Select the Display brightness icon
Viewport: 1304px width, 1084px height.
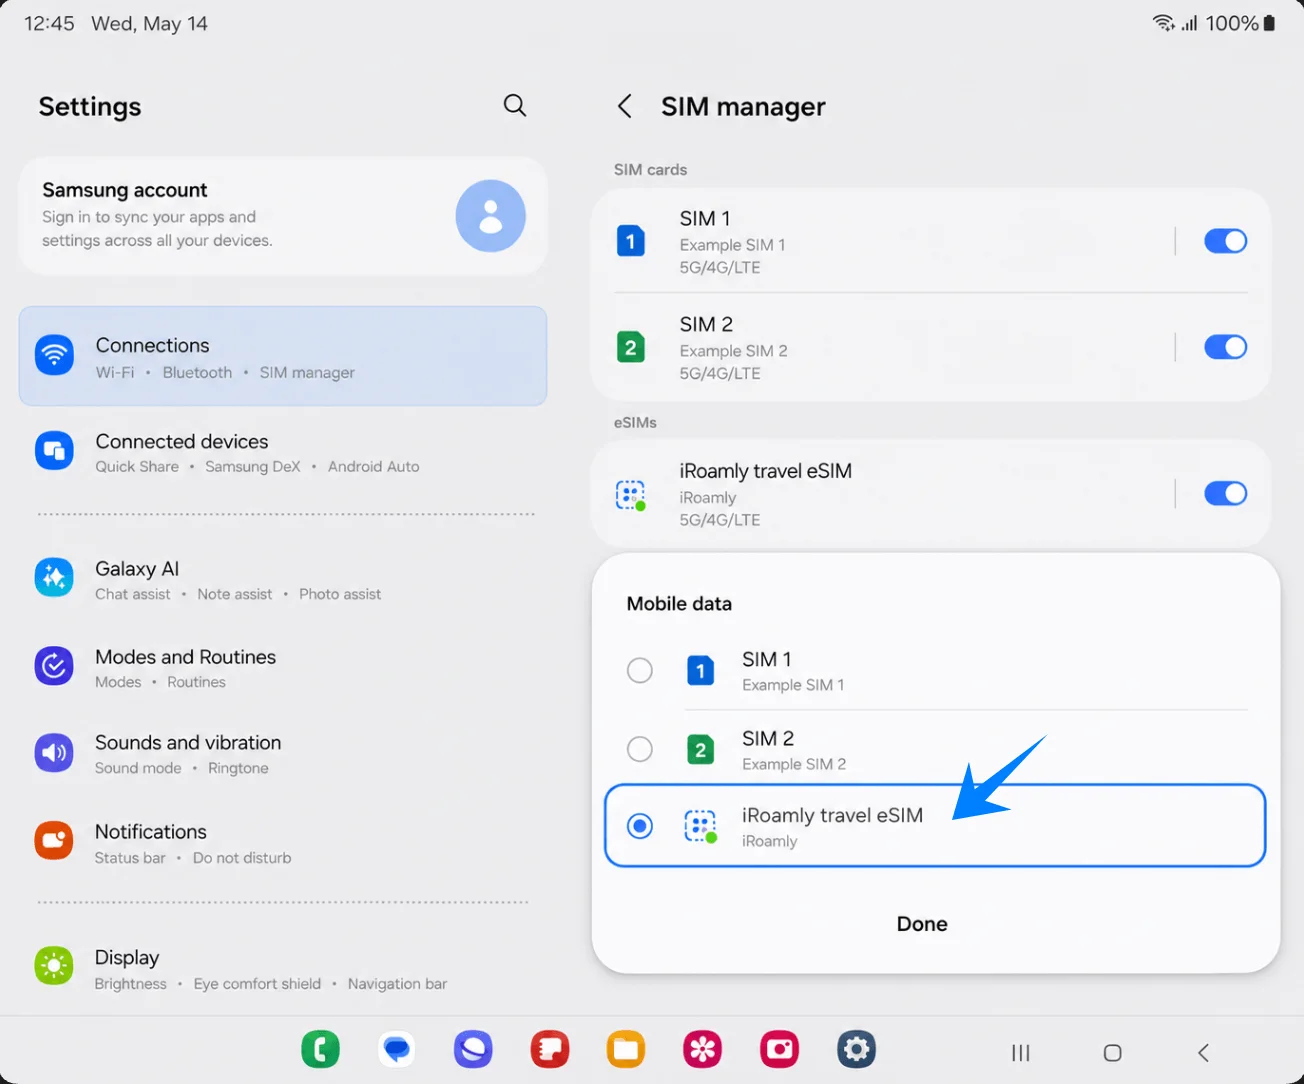coord(55,967)
